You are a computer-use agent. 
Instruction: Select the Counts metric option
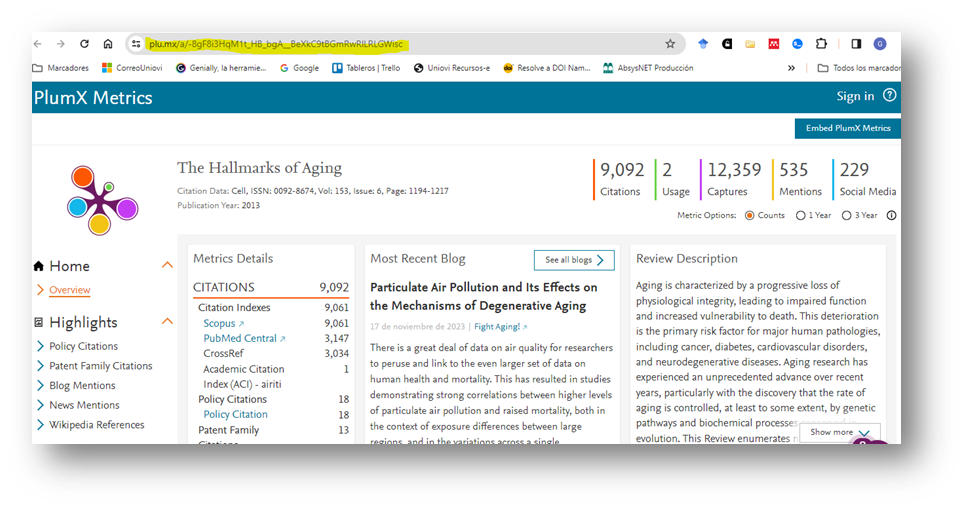click(749, 215)
